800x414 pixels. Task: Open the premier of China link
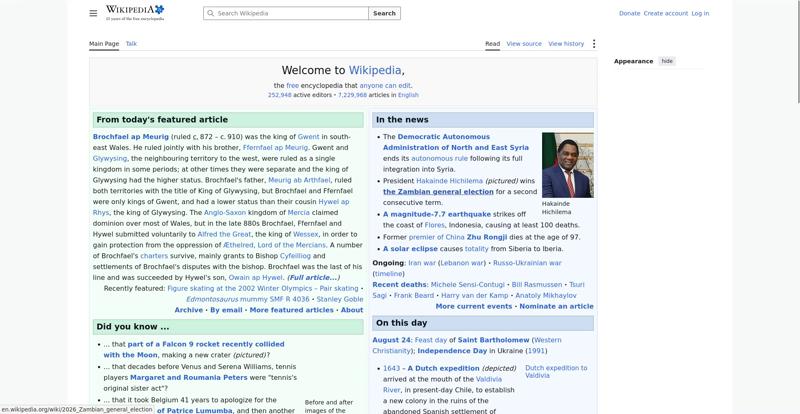(436, 237)
